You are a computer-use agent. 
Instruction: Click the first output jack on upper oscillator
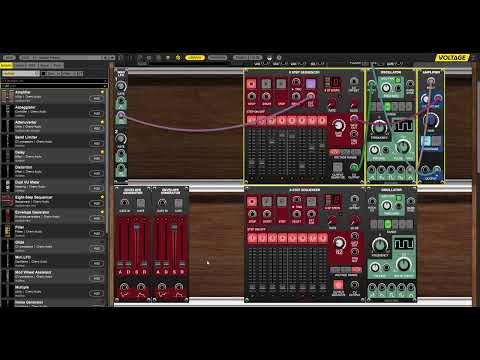(372, 170)
